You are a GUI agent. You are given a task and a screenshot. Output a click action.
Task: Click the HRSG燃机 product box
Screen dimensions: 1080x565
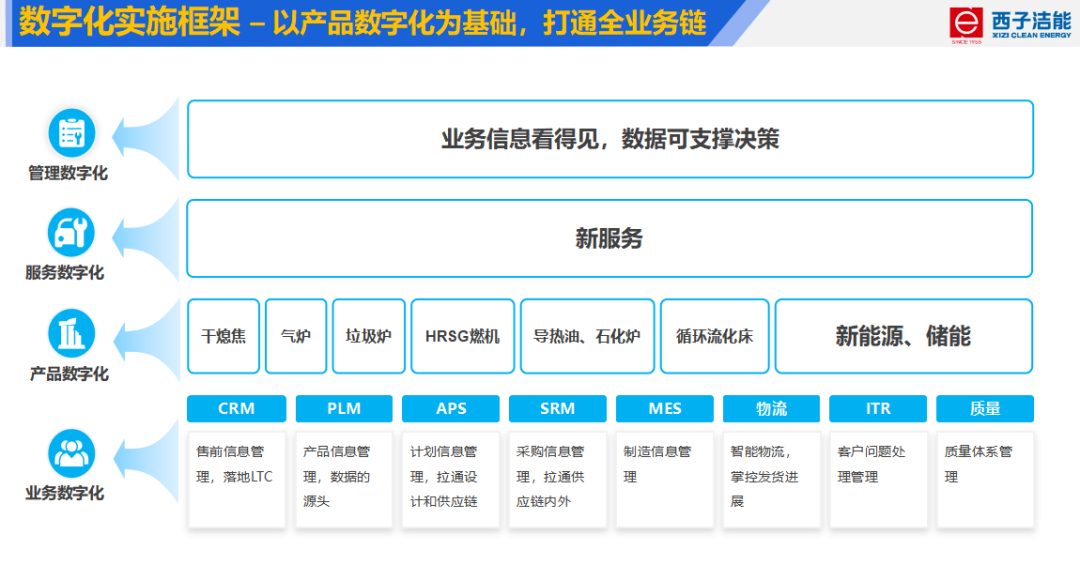point(462,336)
